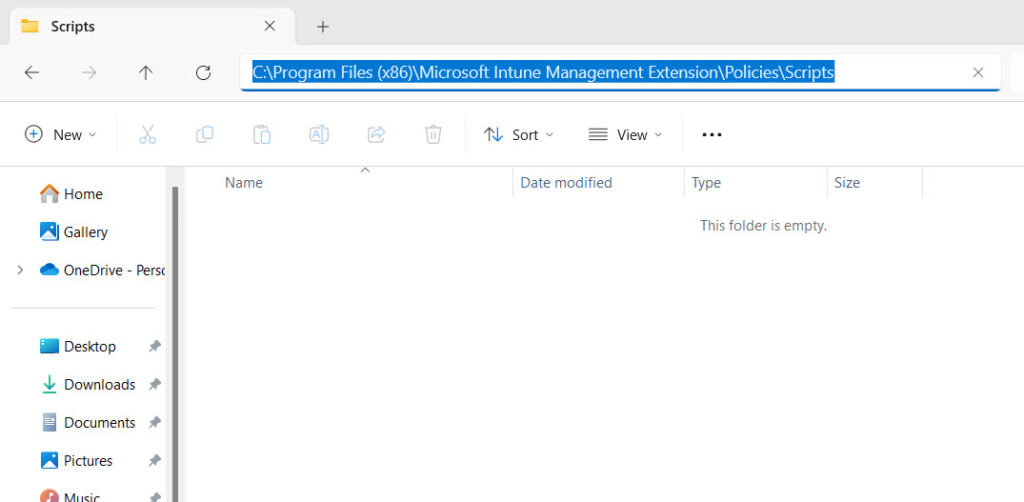Viewport: 1024px width, 502px height.
Task: Click the Cut scissors icon
Action: (x=148, y=134)
